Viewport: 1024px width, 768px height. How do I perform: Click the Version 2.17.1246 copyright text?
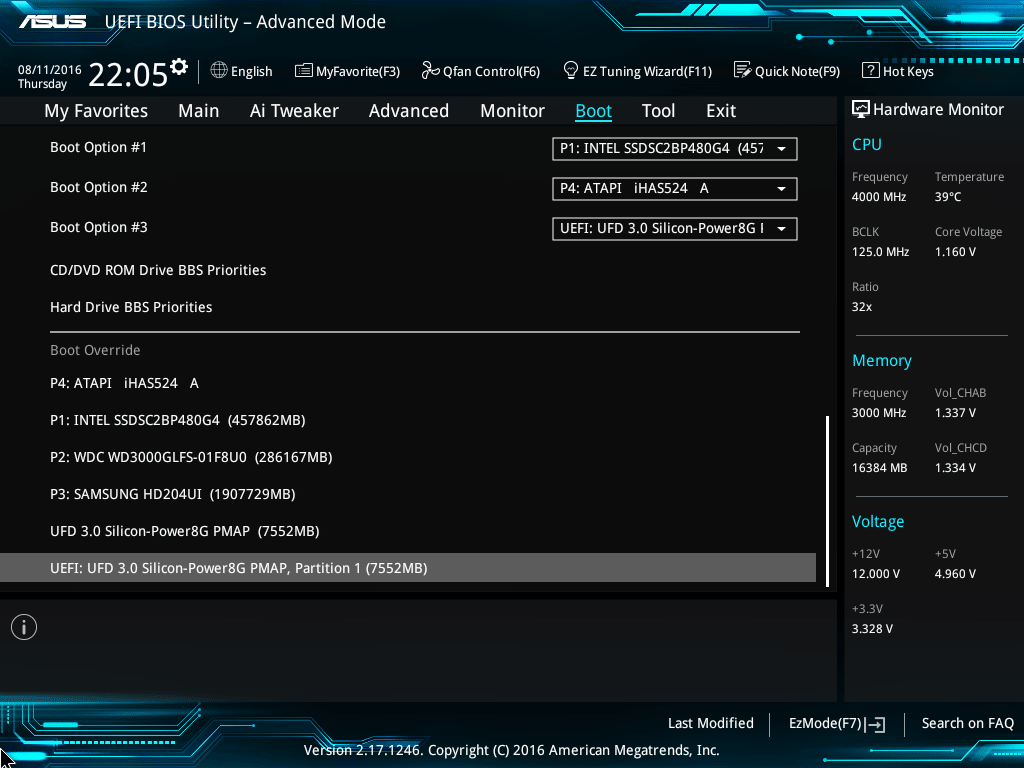click(511, 750)
